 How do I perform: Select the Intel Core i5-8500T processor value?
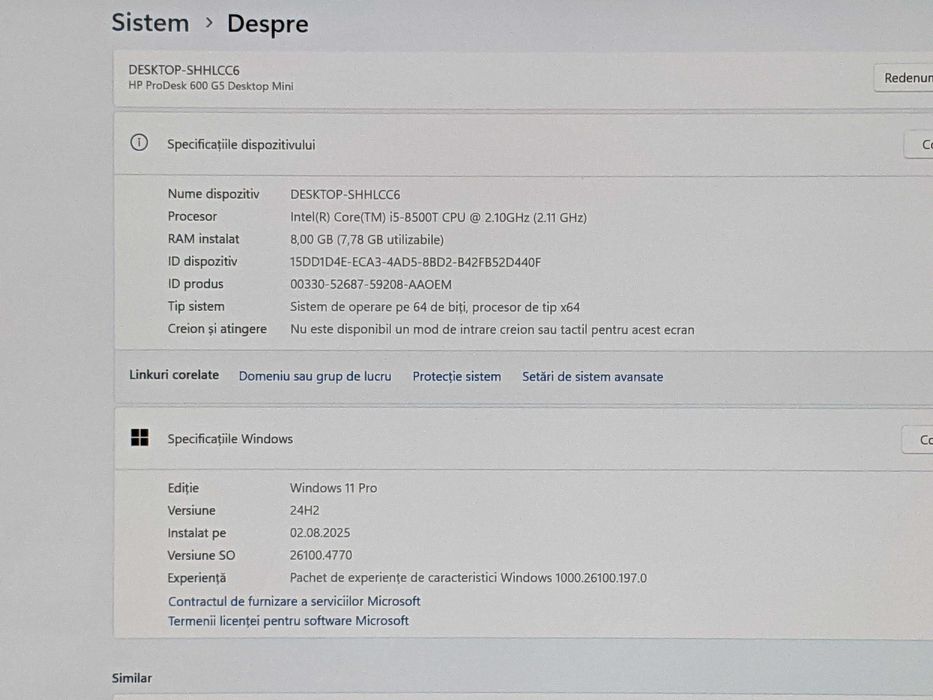click(x=439, y=217)
